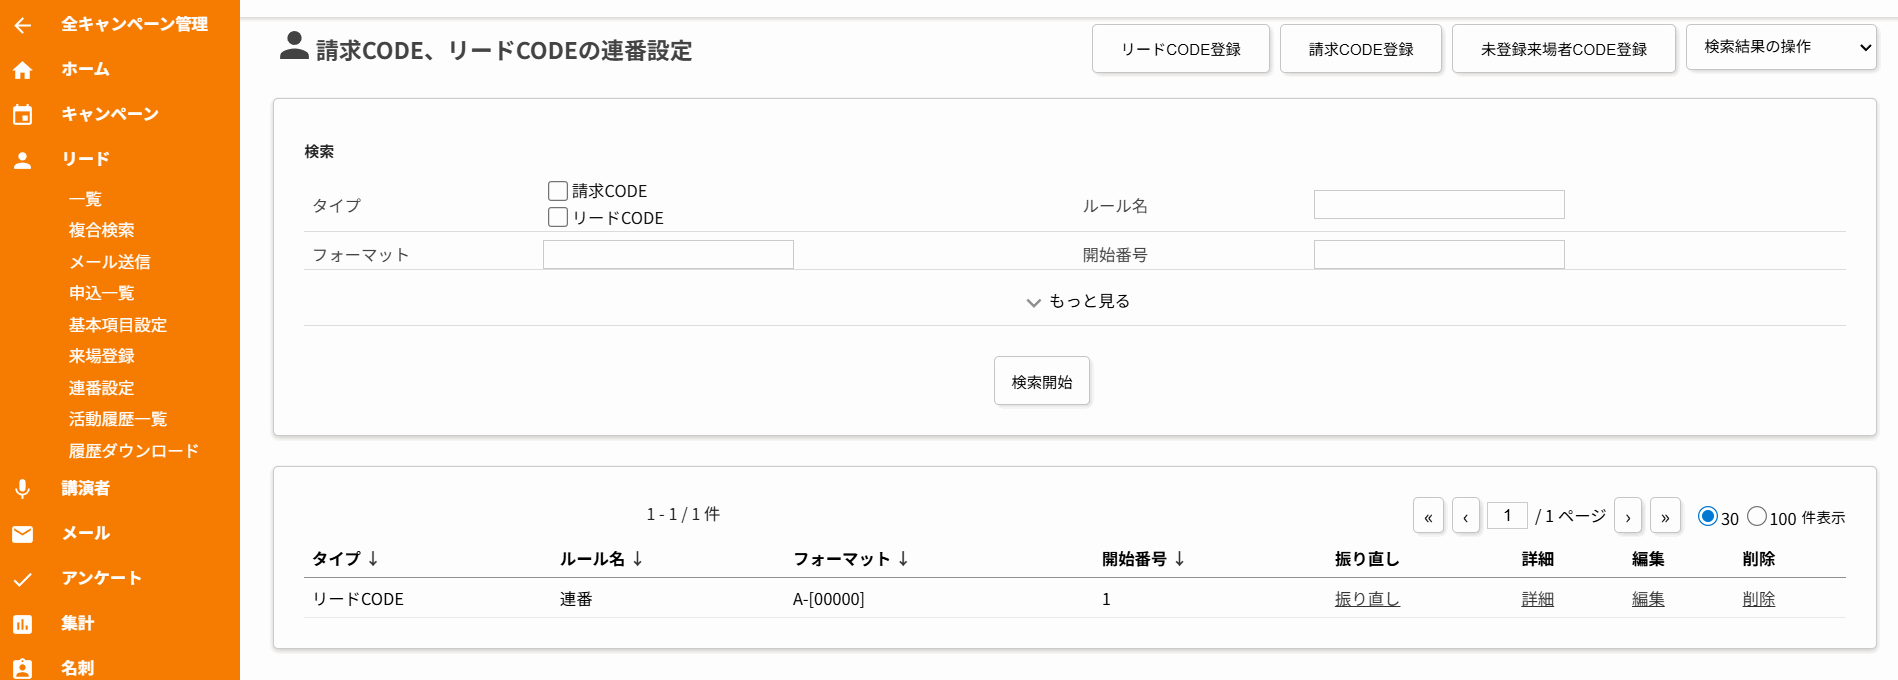The image size is (1898, 680).
Task: Click the page number input box
Action: tap(1507, 515)
